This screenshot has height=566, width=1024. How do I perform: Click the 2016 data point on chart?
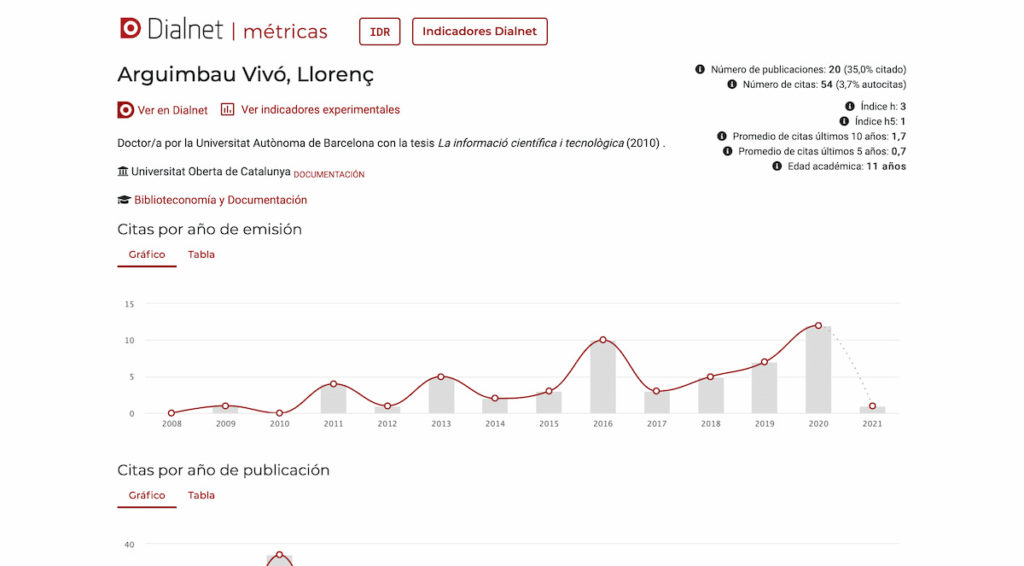pyautogui.click(x=602, y=340)
